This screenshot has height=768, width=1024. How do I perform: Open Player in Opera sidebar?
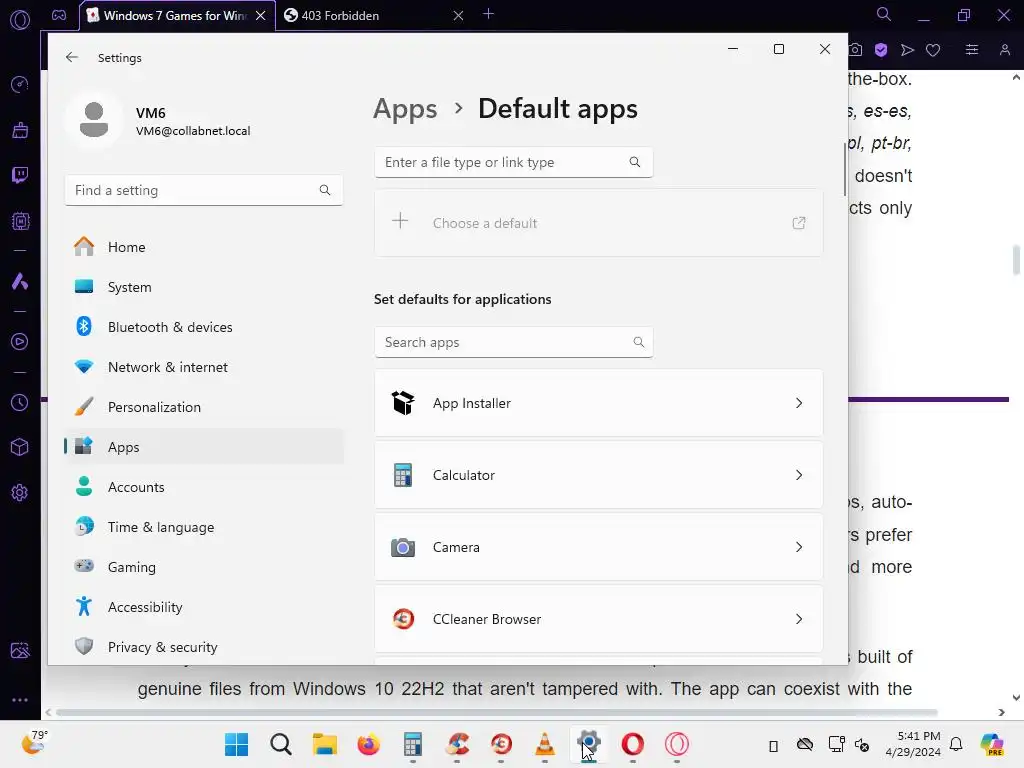coord(20,342)
